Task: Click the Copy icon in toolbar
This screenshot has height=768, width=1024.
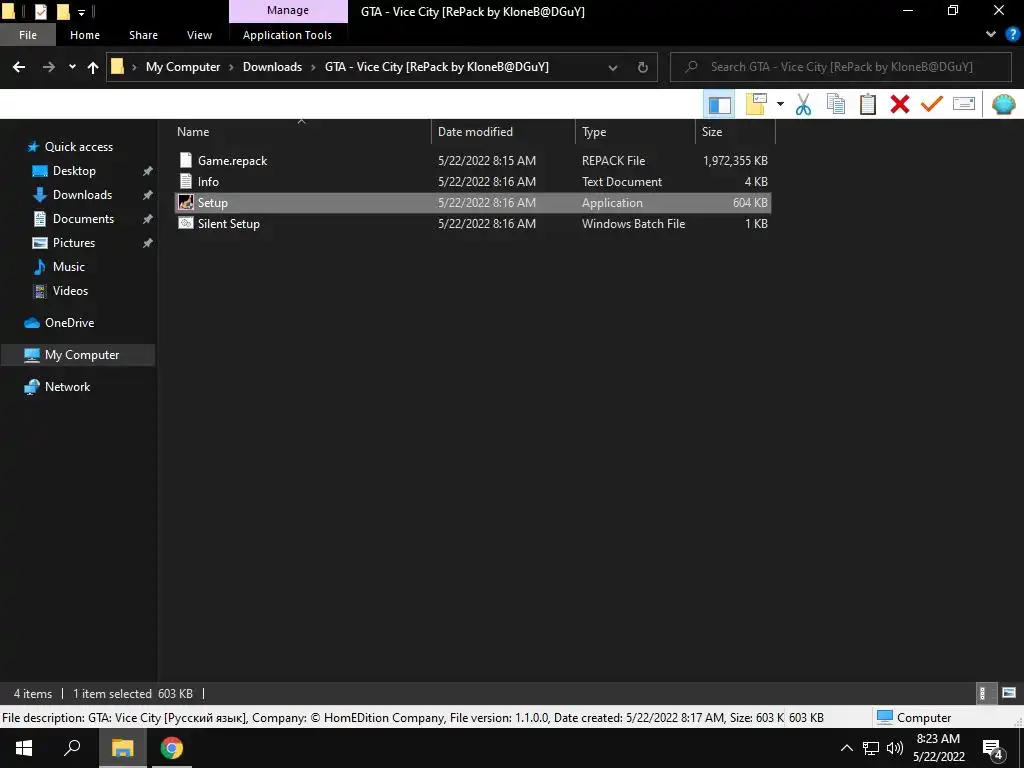Action: [x=835, y=104]
